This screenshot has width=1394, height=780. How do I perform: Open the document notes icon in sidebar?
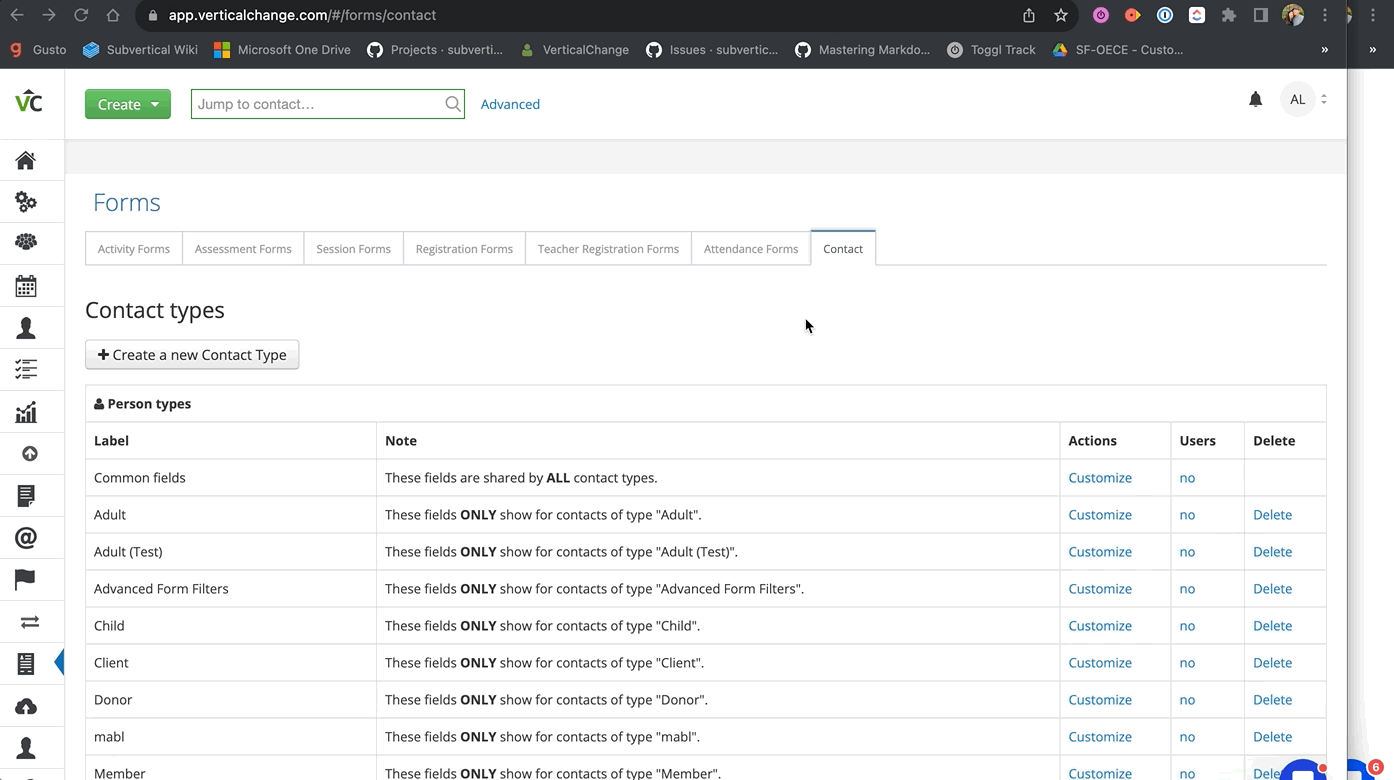click(26, 496)
